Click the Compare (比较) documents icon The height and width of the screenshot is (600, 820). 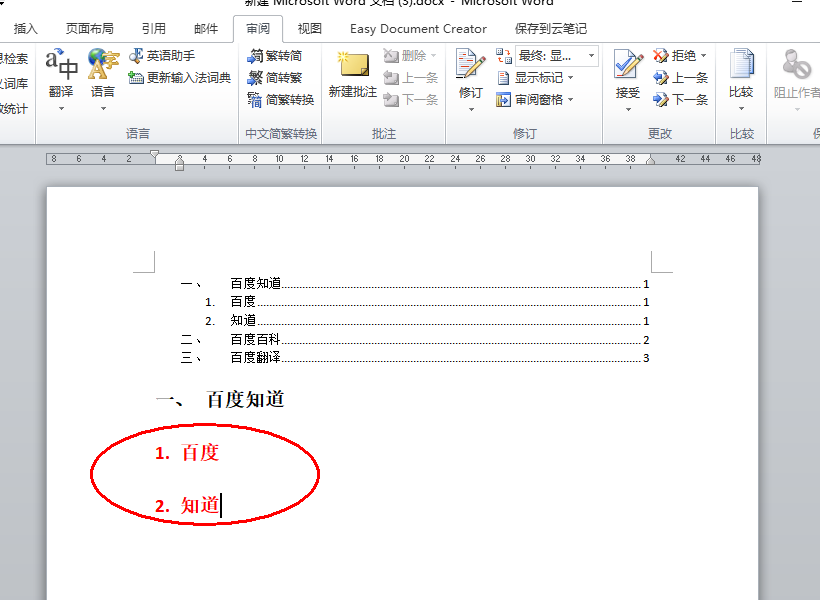[742, 65]
